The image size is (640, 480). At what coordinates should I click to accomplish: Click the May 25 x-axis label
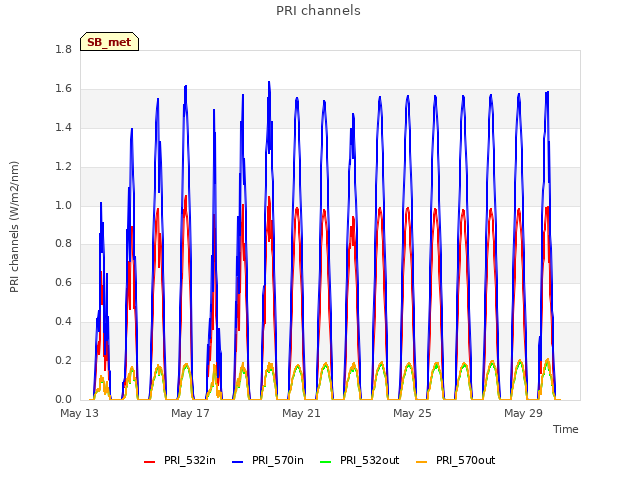click(x=412, y=413)
